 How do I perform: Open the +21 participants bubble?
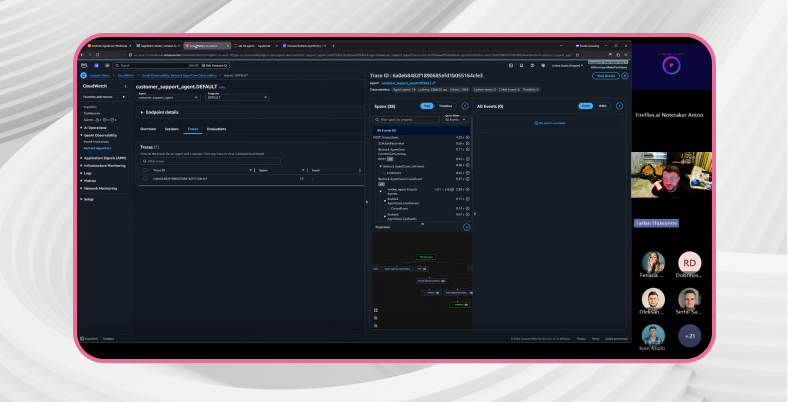690,336
